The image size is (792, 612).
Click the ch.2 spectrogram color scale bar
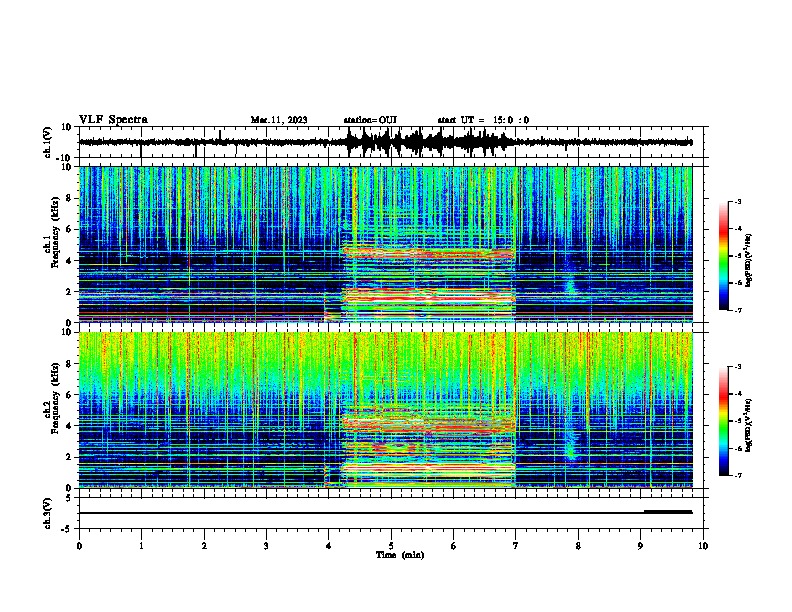pyautogui.click(x=723, y=421)
